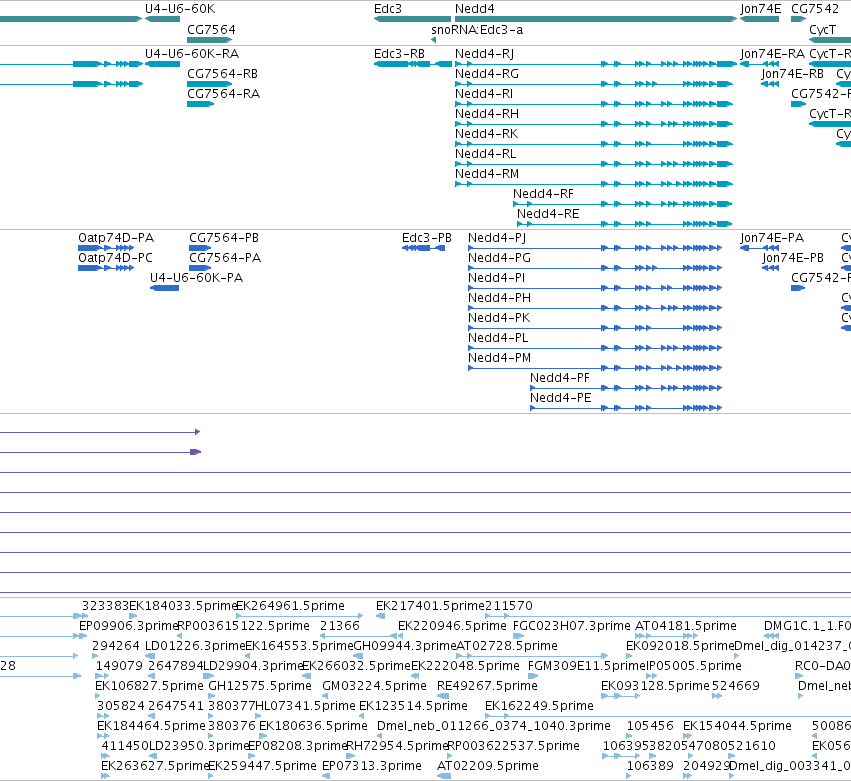Select the EP09906.3prime feature
This screenshot has height=781, width=851.
[x=83, y=636]
